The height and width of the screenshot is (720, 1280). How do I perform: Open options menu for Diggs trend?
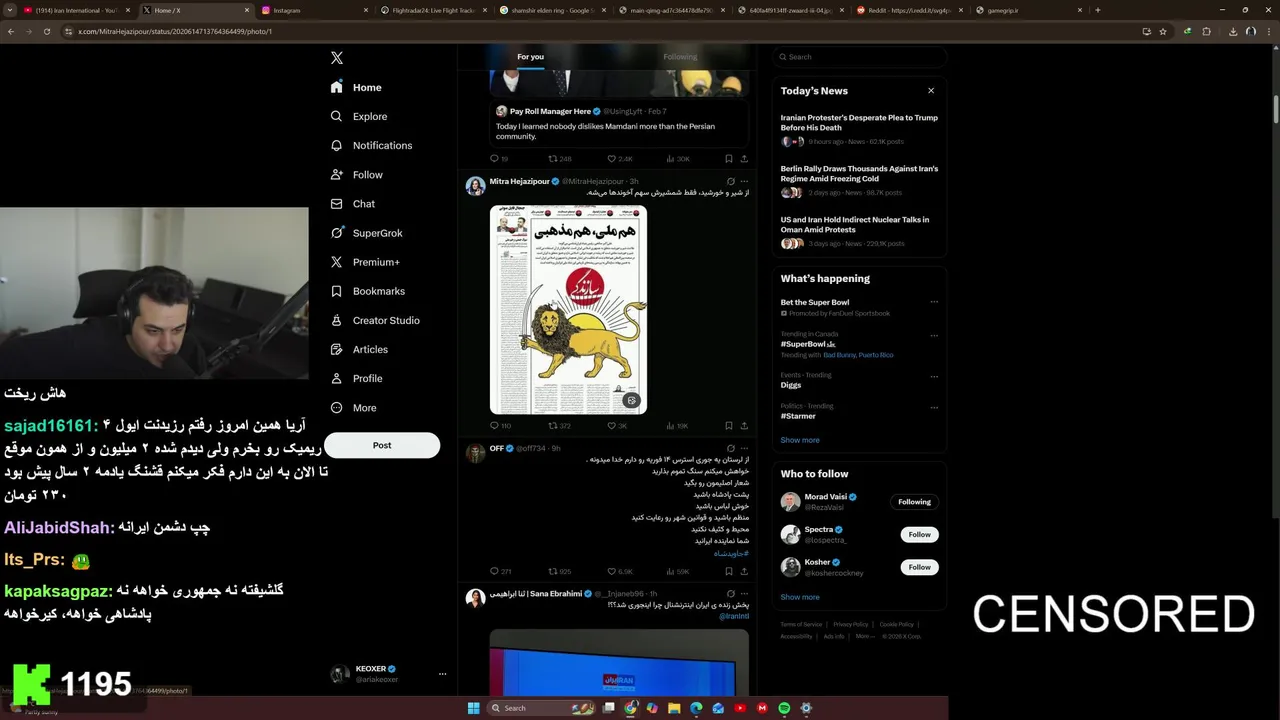[934, 377]
